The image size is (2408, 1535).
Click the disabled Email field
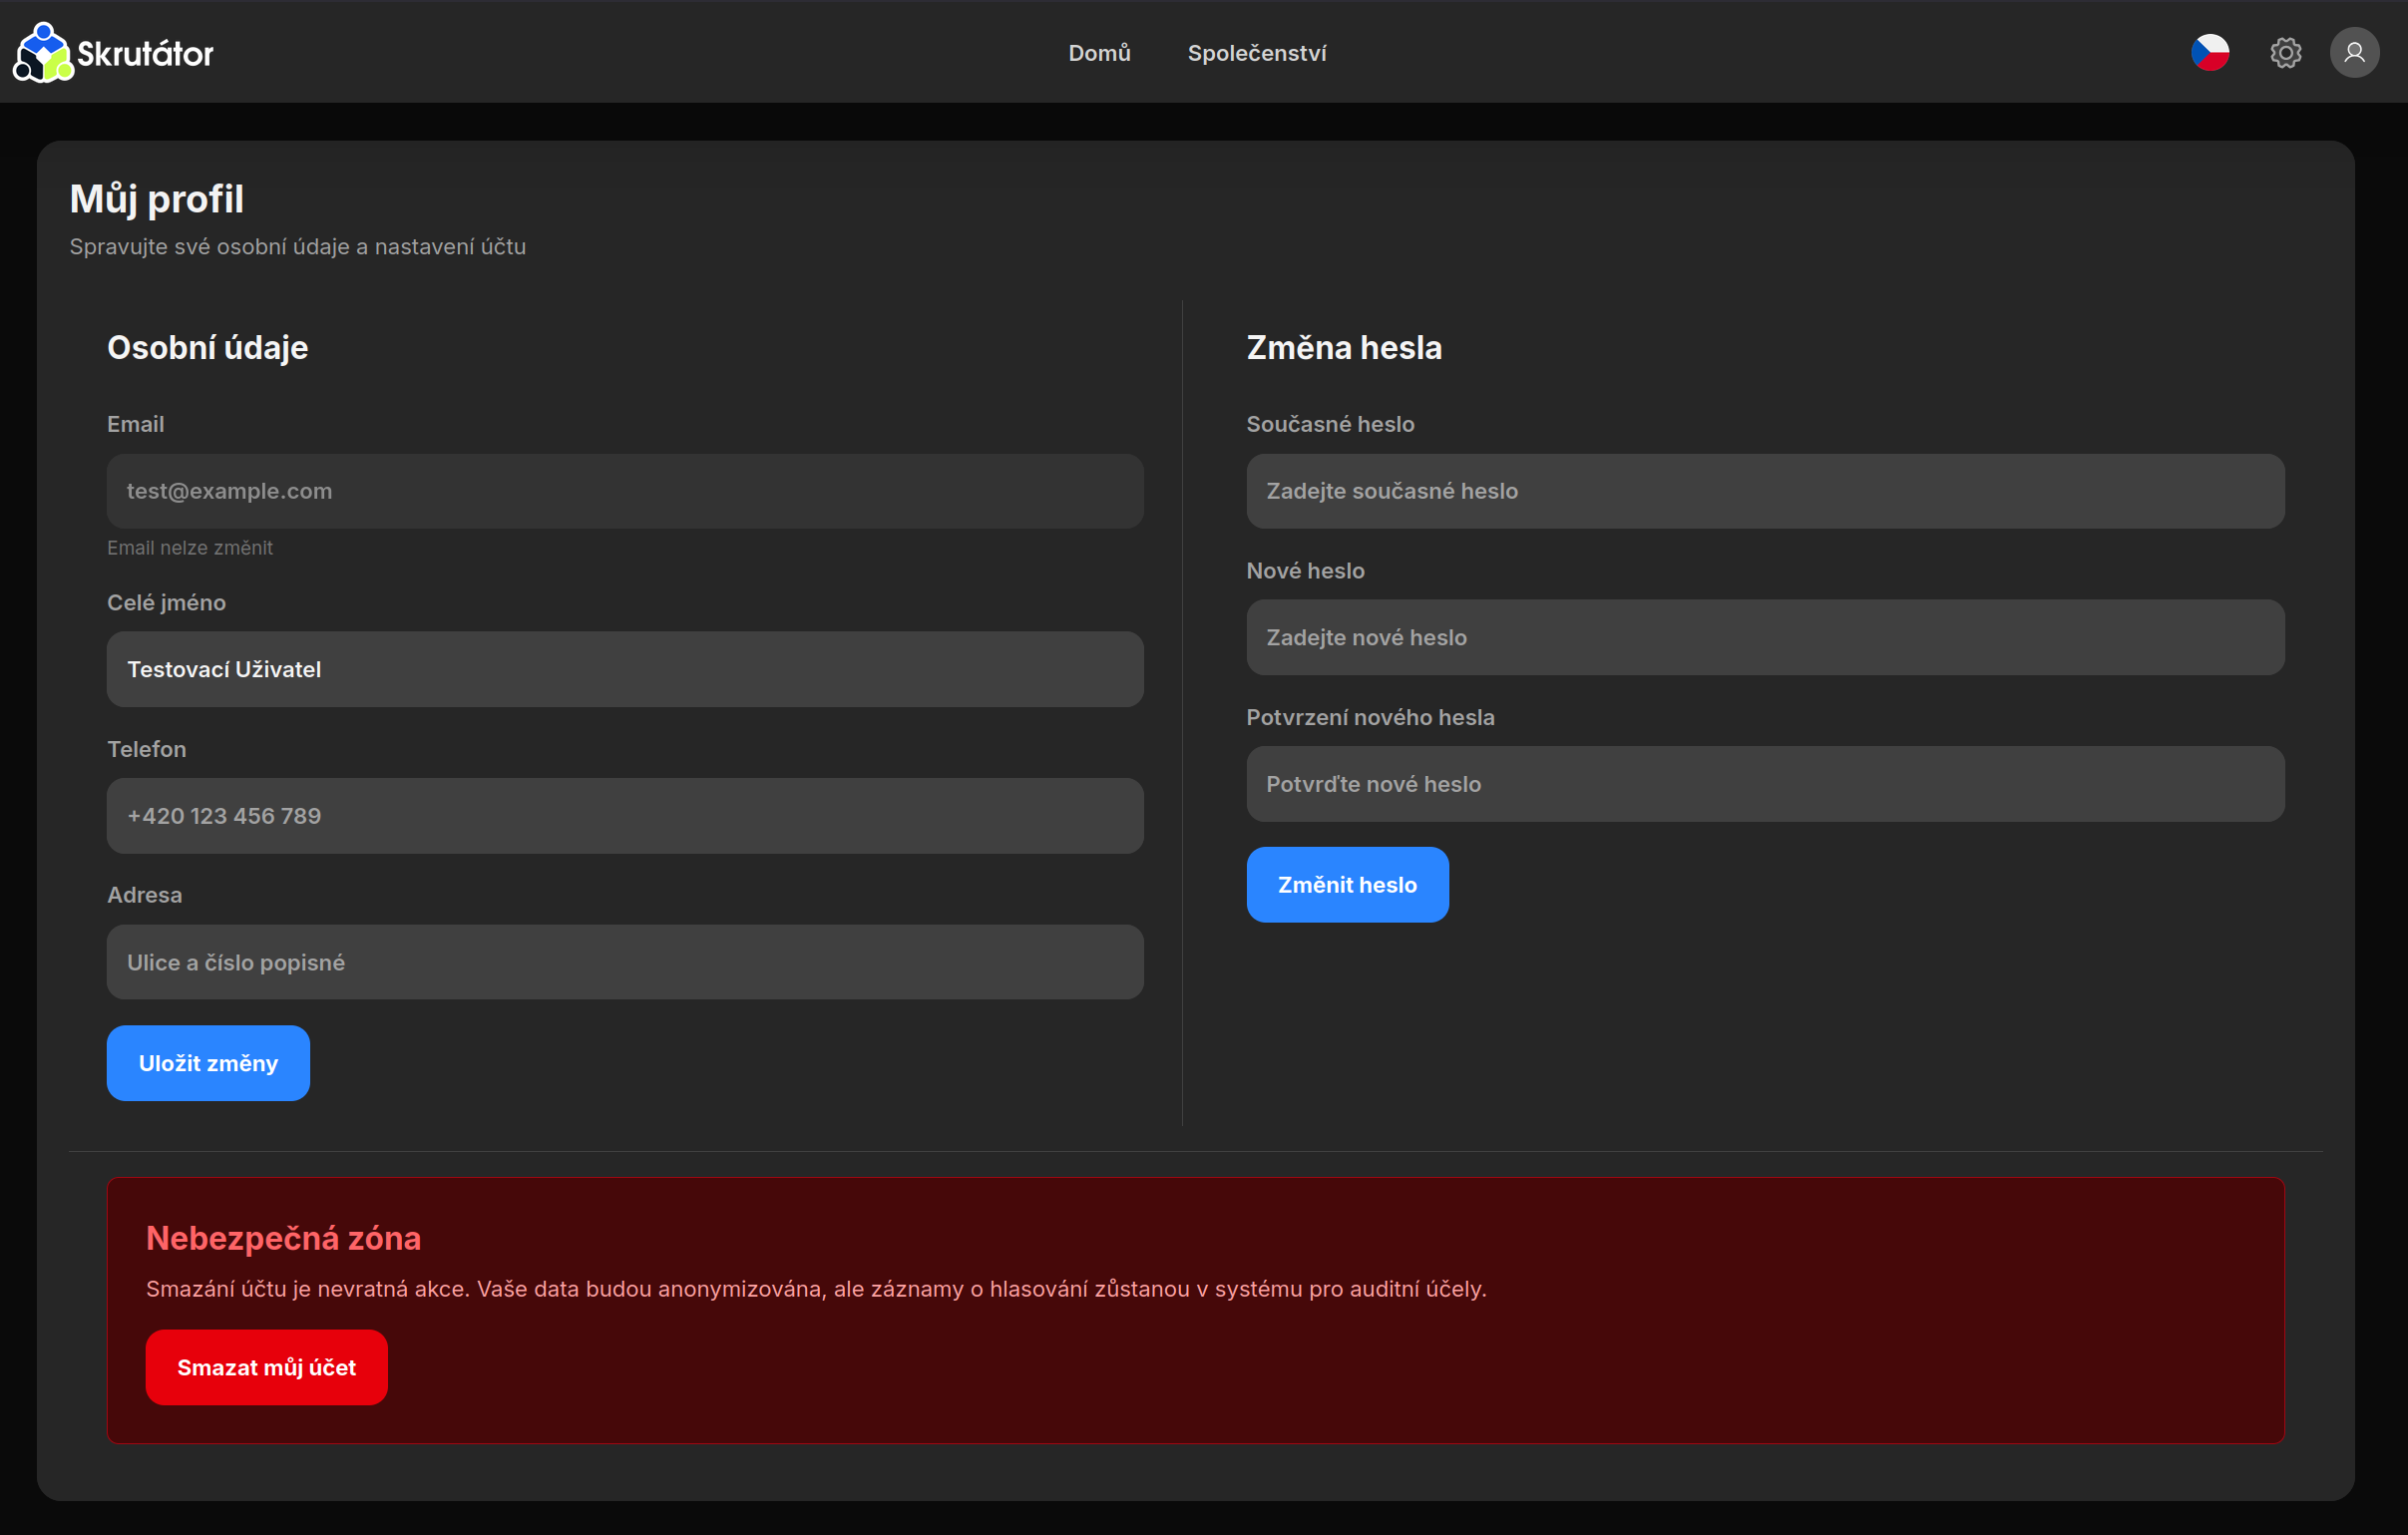pyautogui.click(x=625, y=491)
